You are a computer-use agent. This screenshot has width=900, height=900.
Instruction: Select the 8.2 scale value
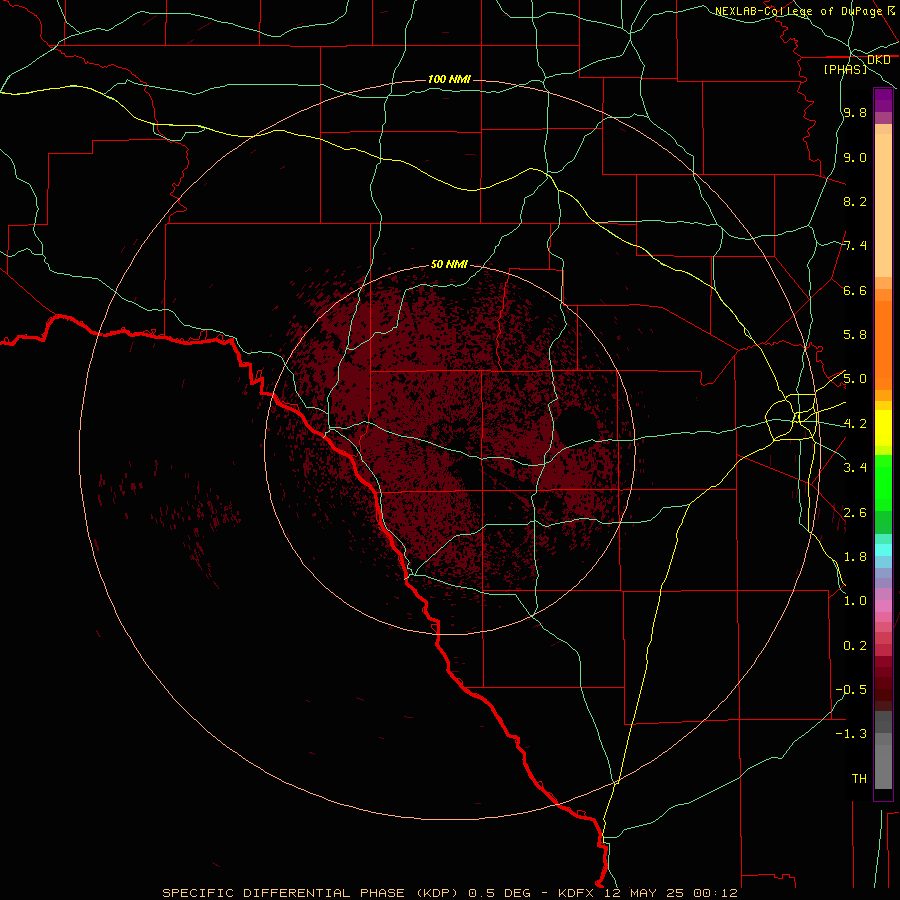click(x=855, y=201)
